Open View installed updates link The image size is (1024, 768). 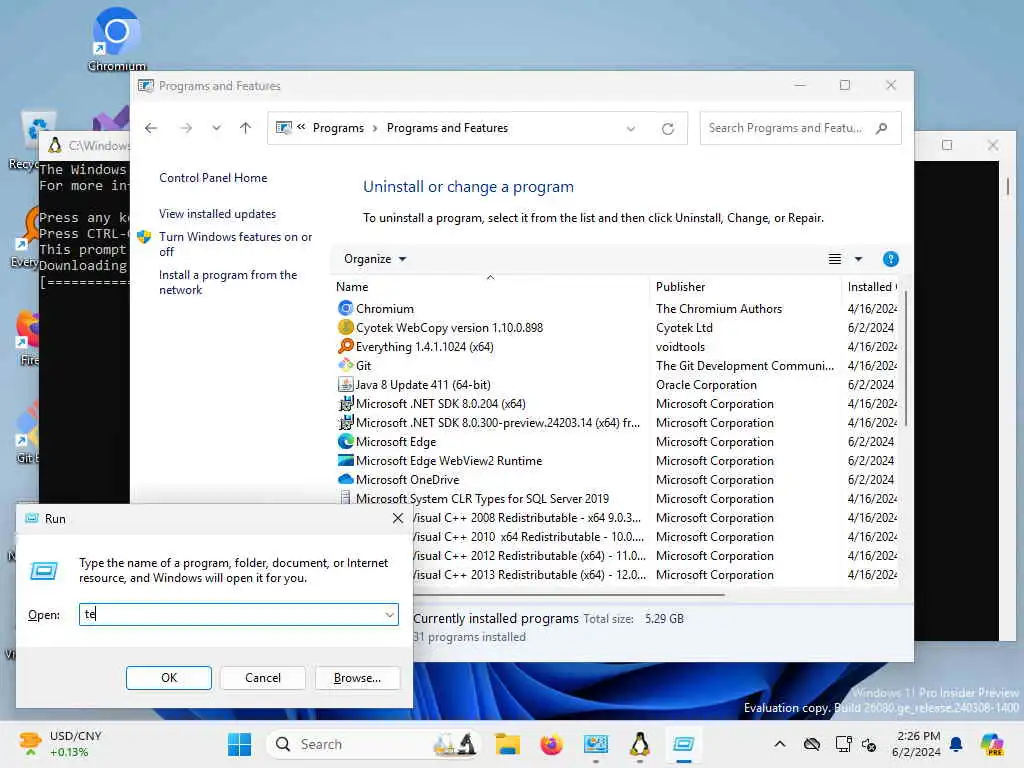click(x=217, y=214)
